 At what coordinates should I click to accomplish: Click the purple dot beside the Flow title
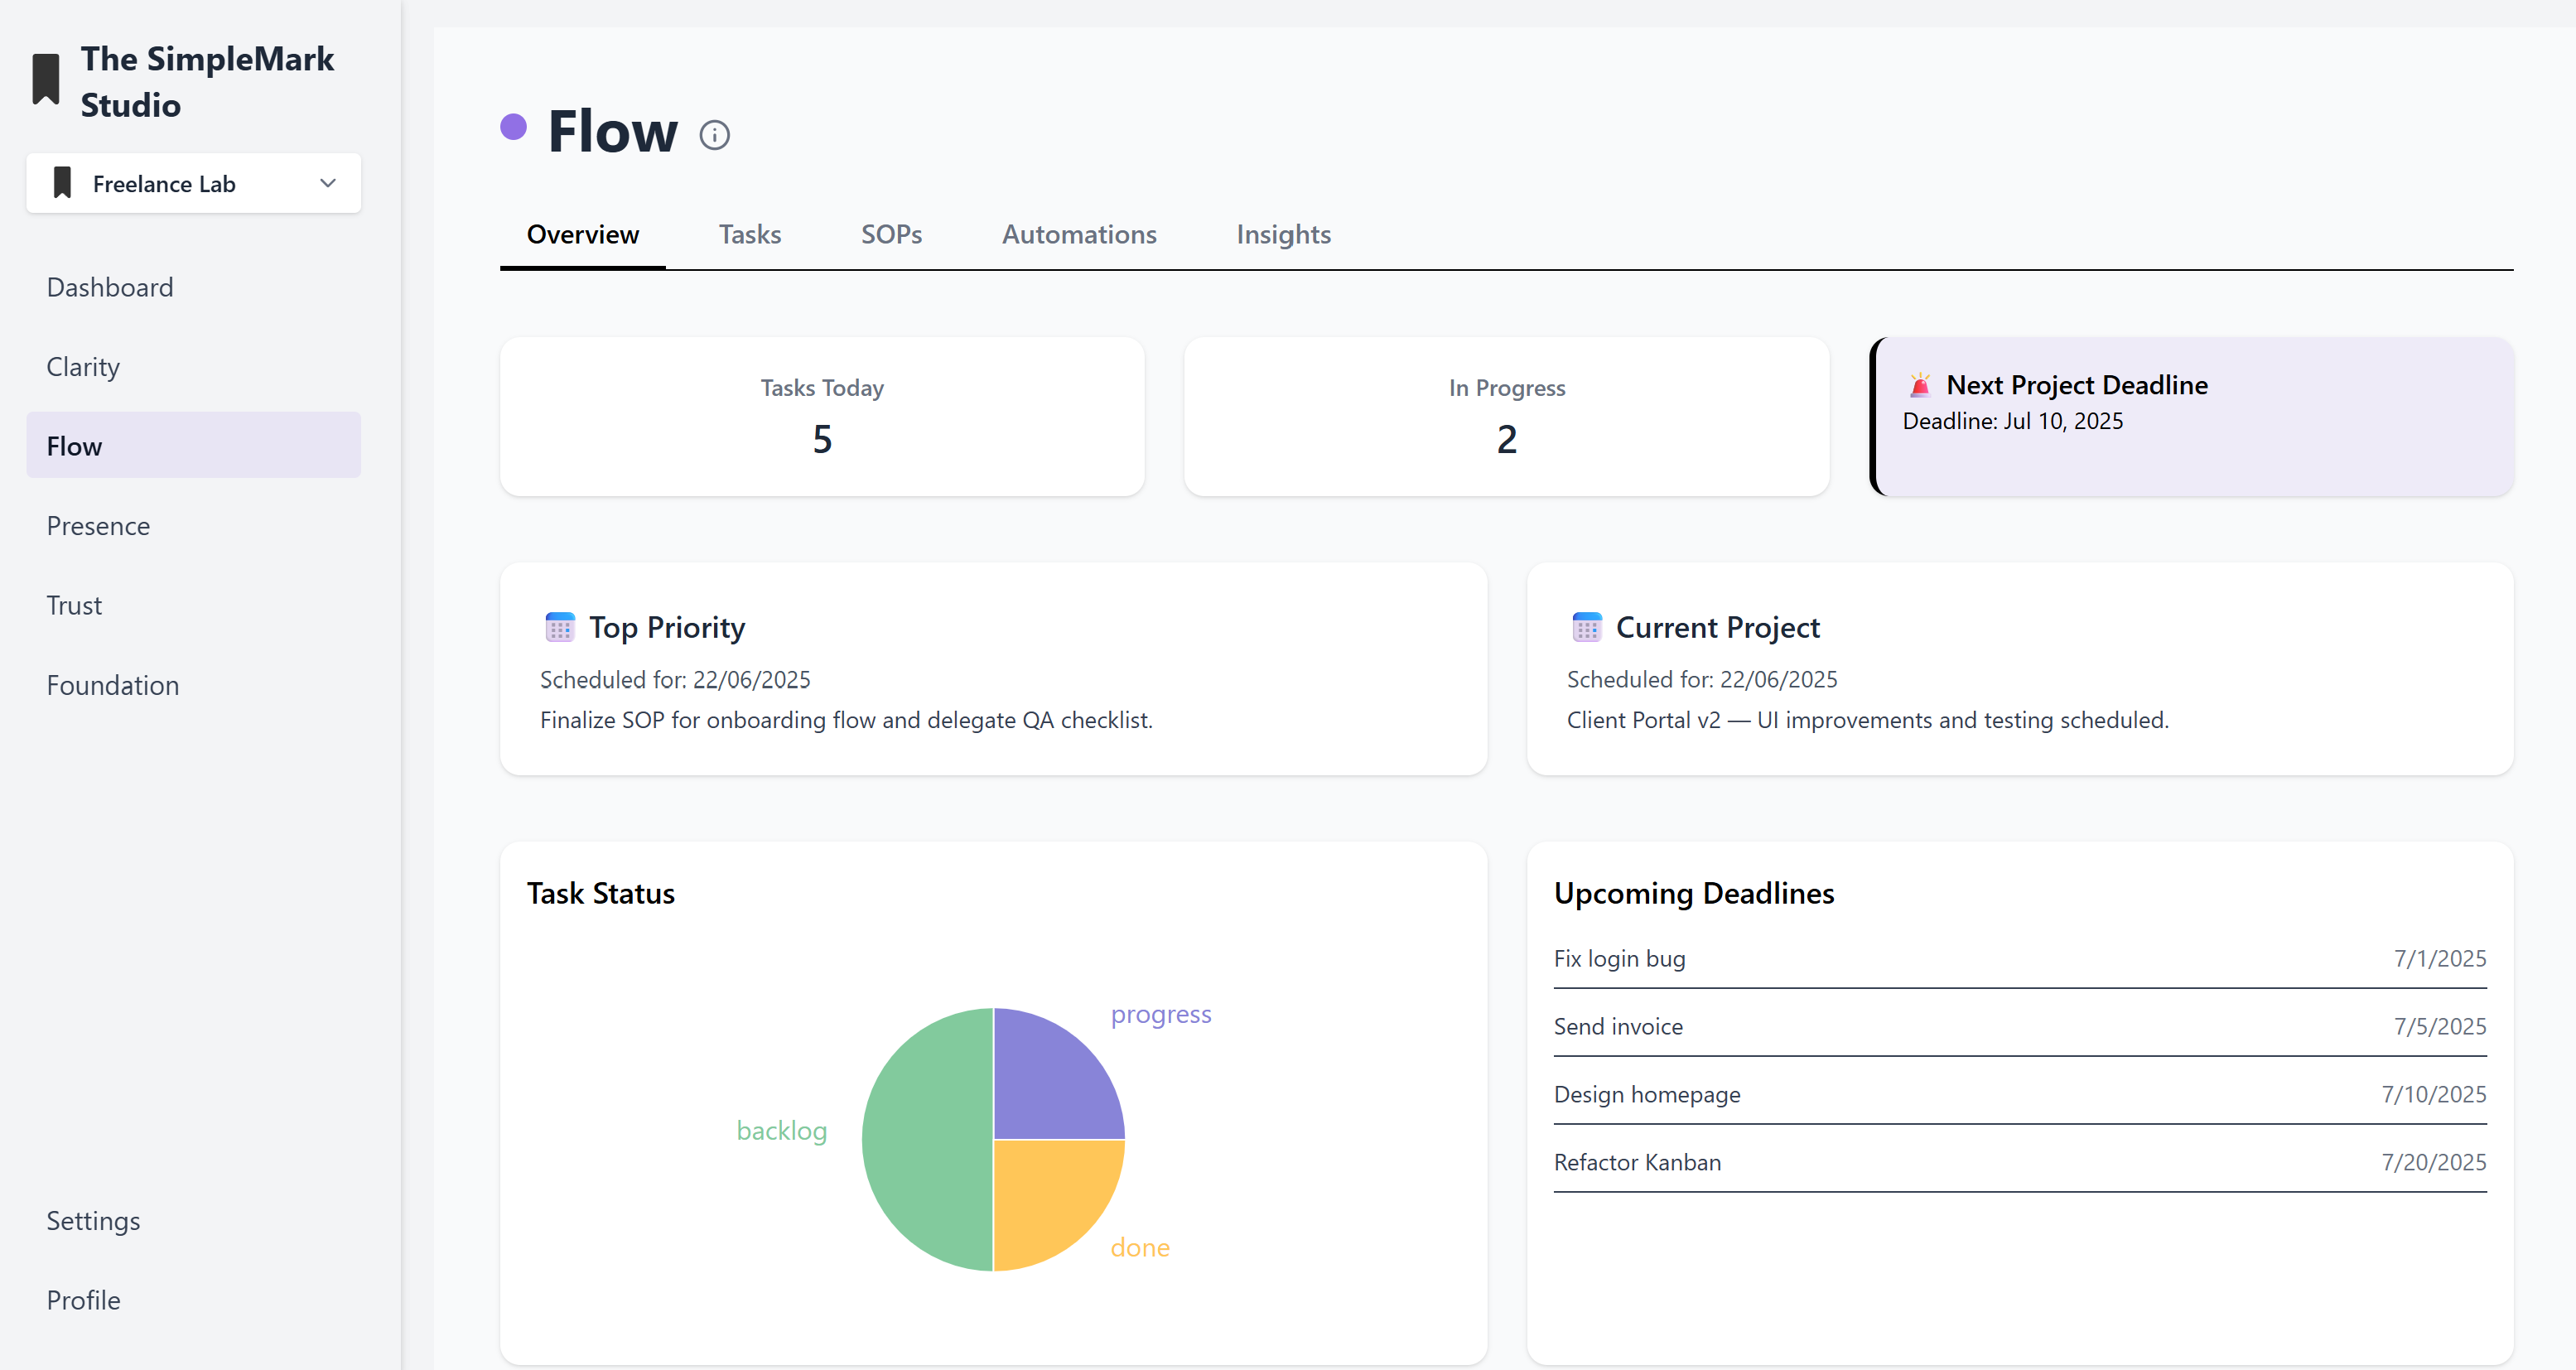(513, 127)
